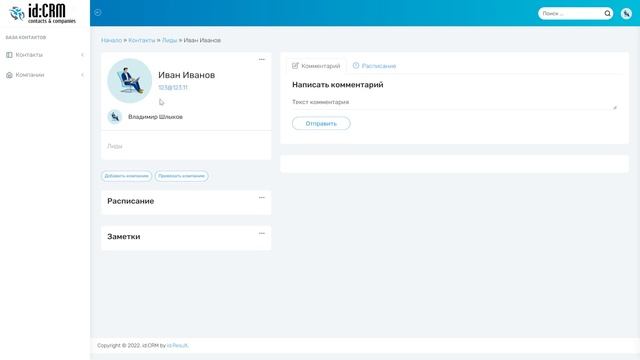Open three-dot menu on Заметки card
This screenshot has height=360, width=640.
tap(262, 233)
